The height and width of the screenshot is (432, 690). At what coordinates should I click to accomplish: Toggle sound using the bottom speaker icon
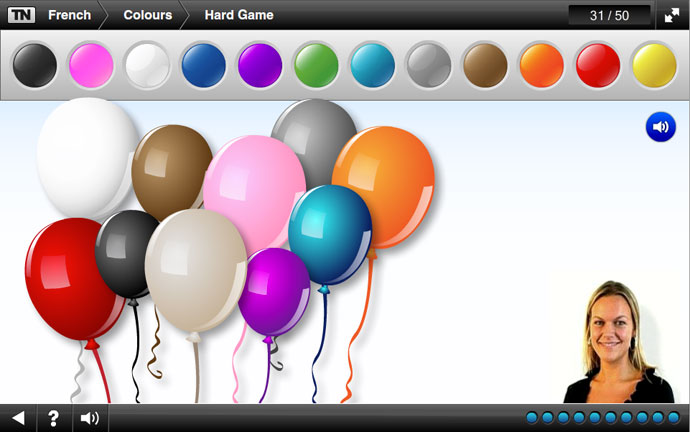[90, 418]
